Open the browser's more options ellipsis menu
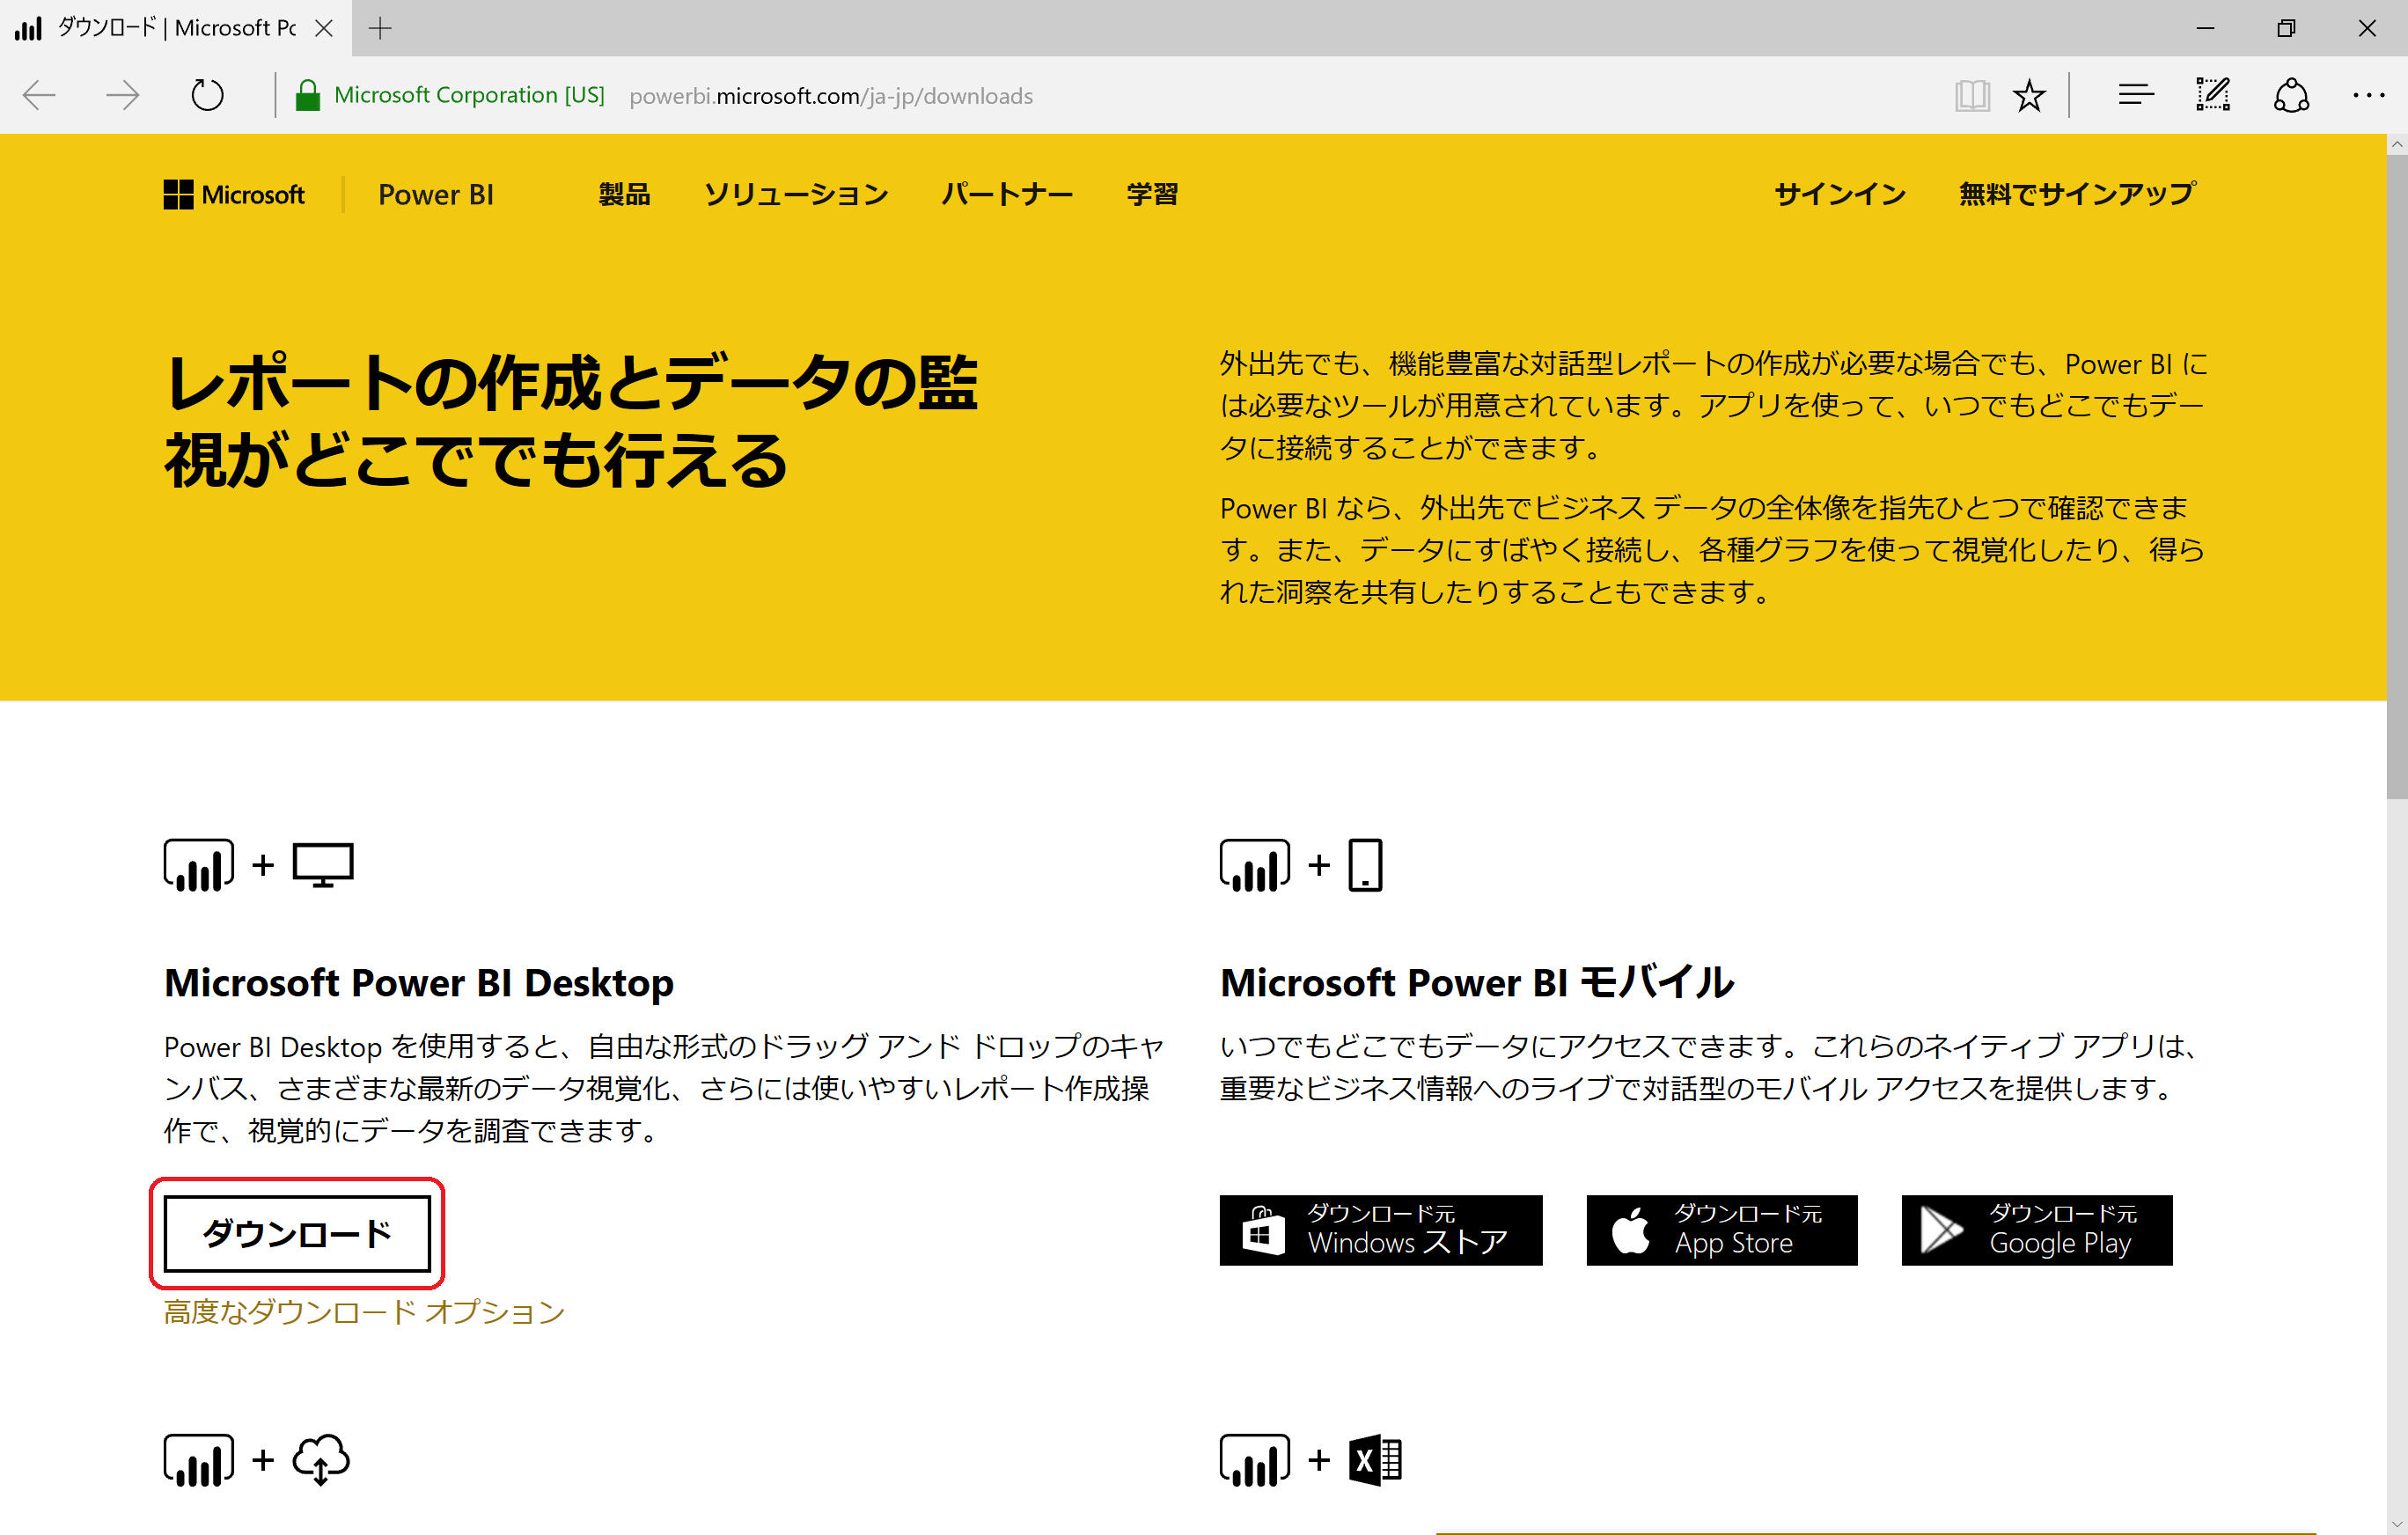2408x1535 pixels. 2368,95
